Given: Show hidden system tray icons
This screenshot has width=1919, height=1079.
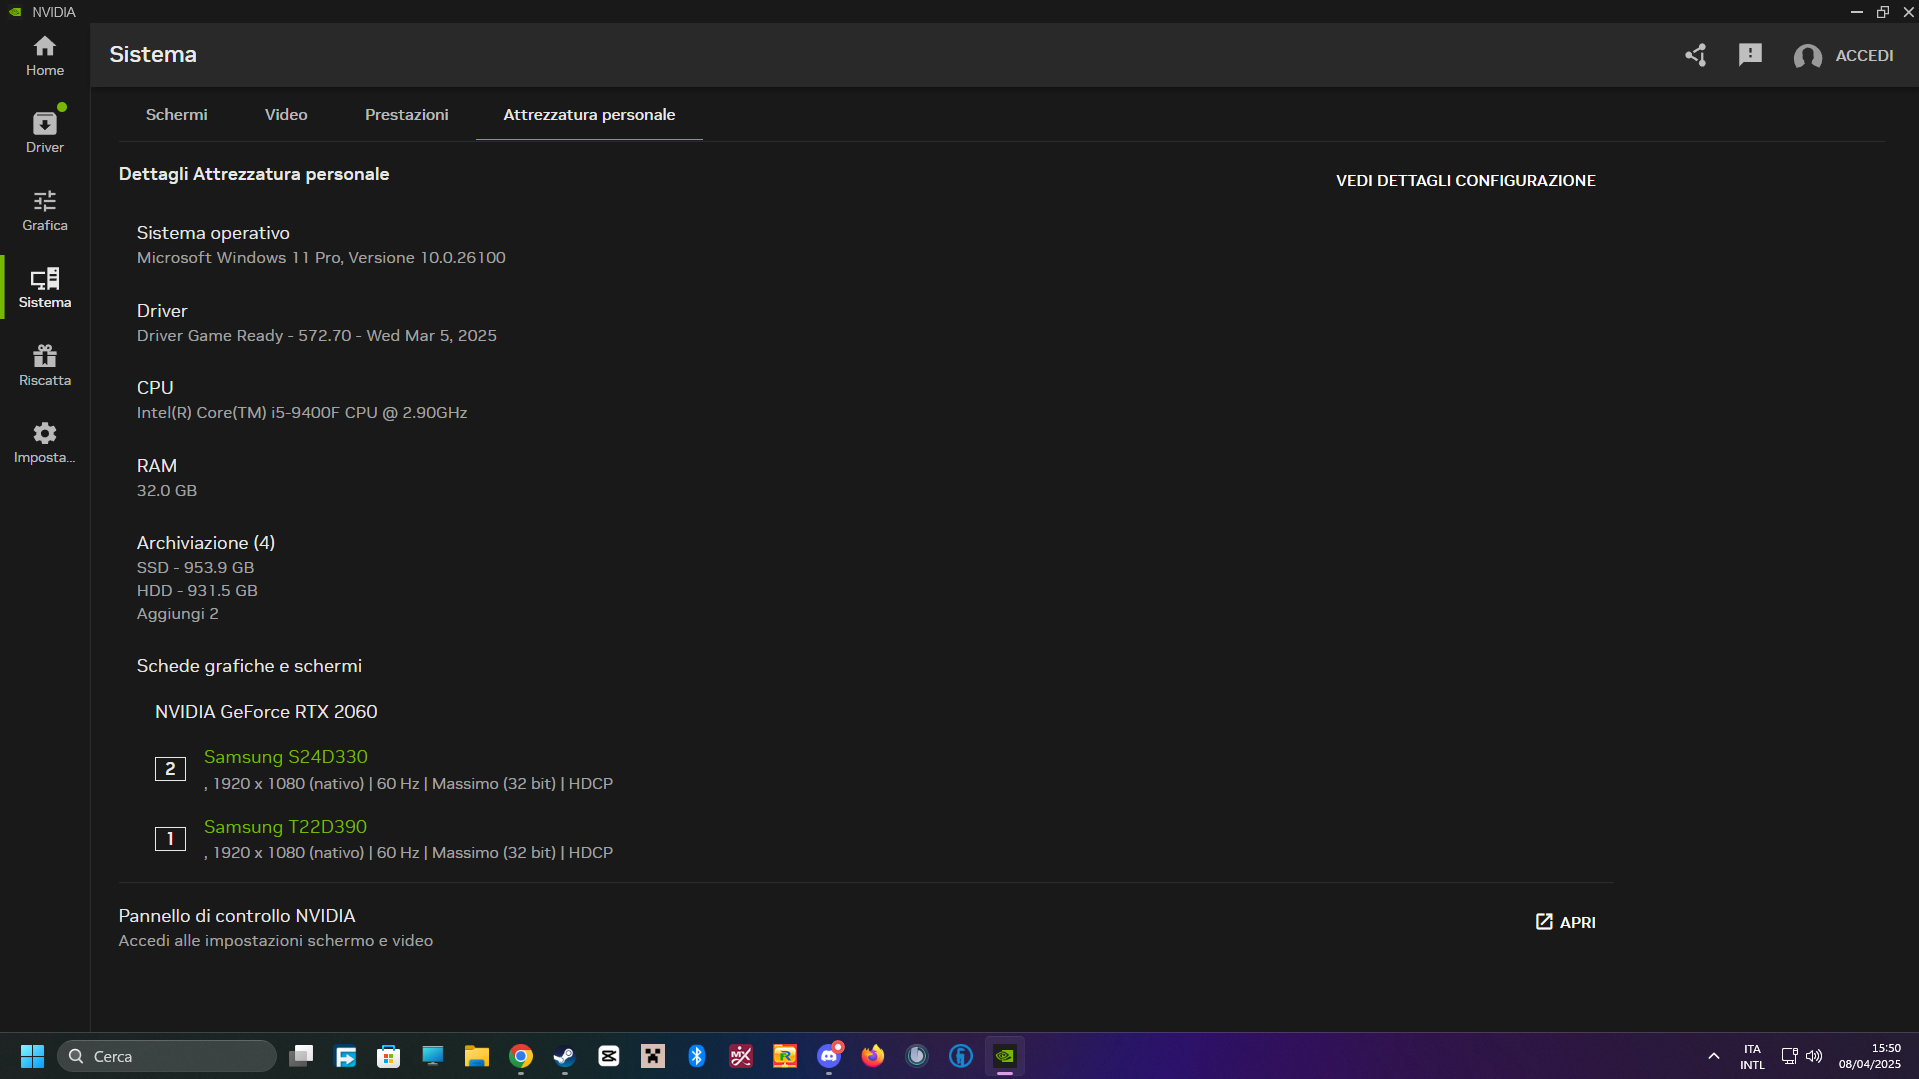Looking at the screenshot, I should click(1714, 1056).
